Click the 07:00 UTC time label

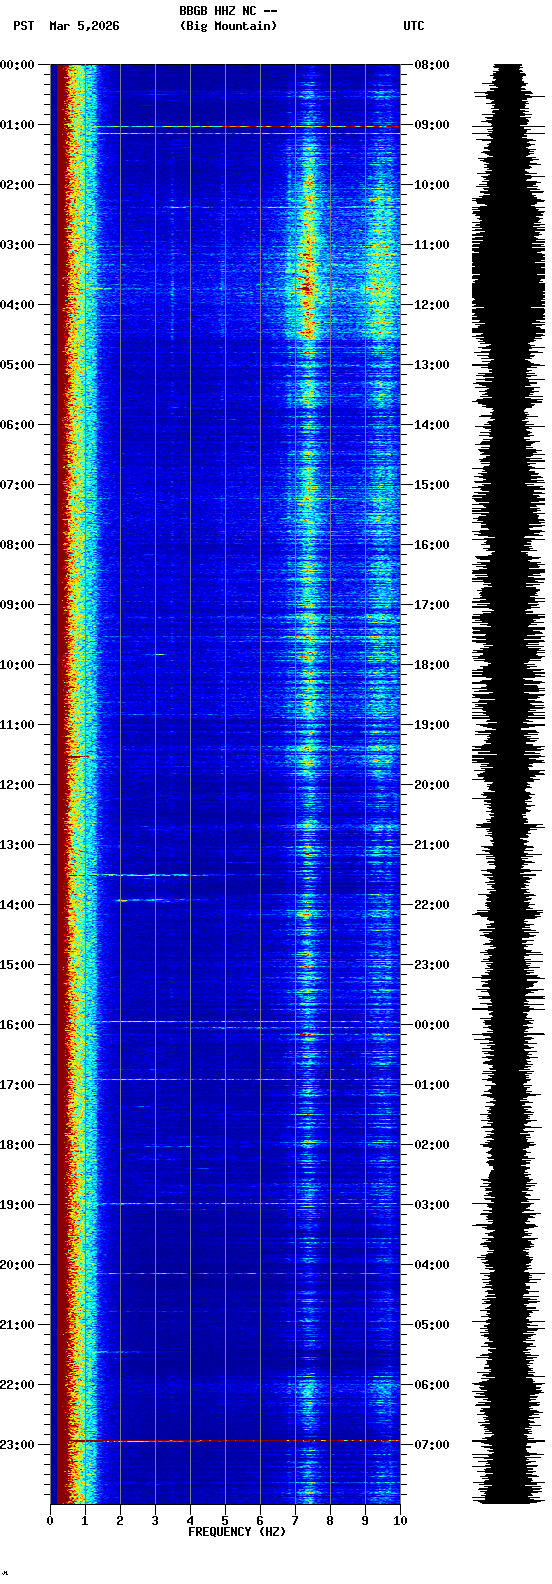431,1445
